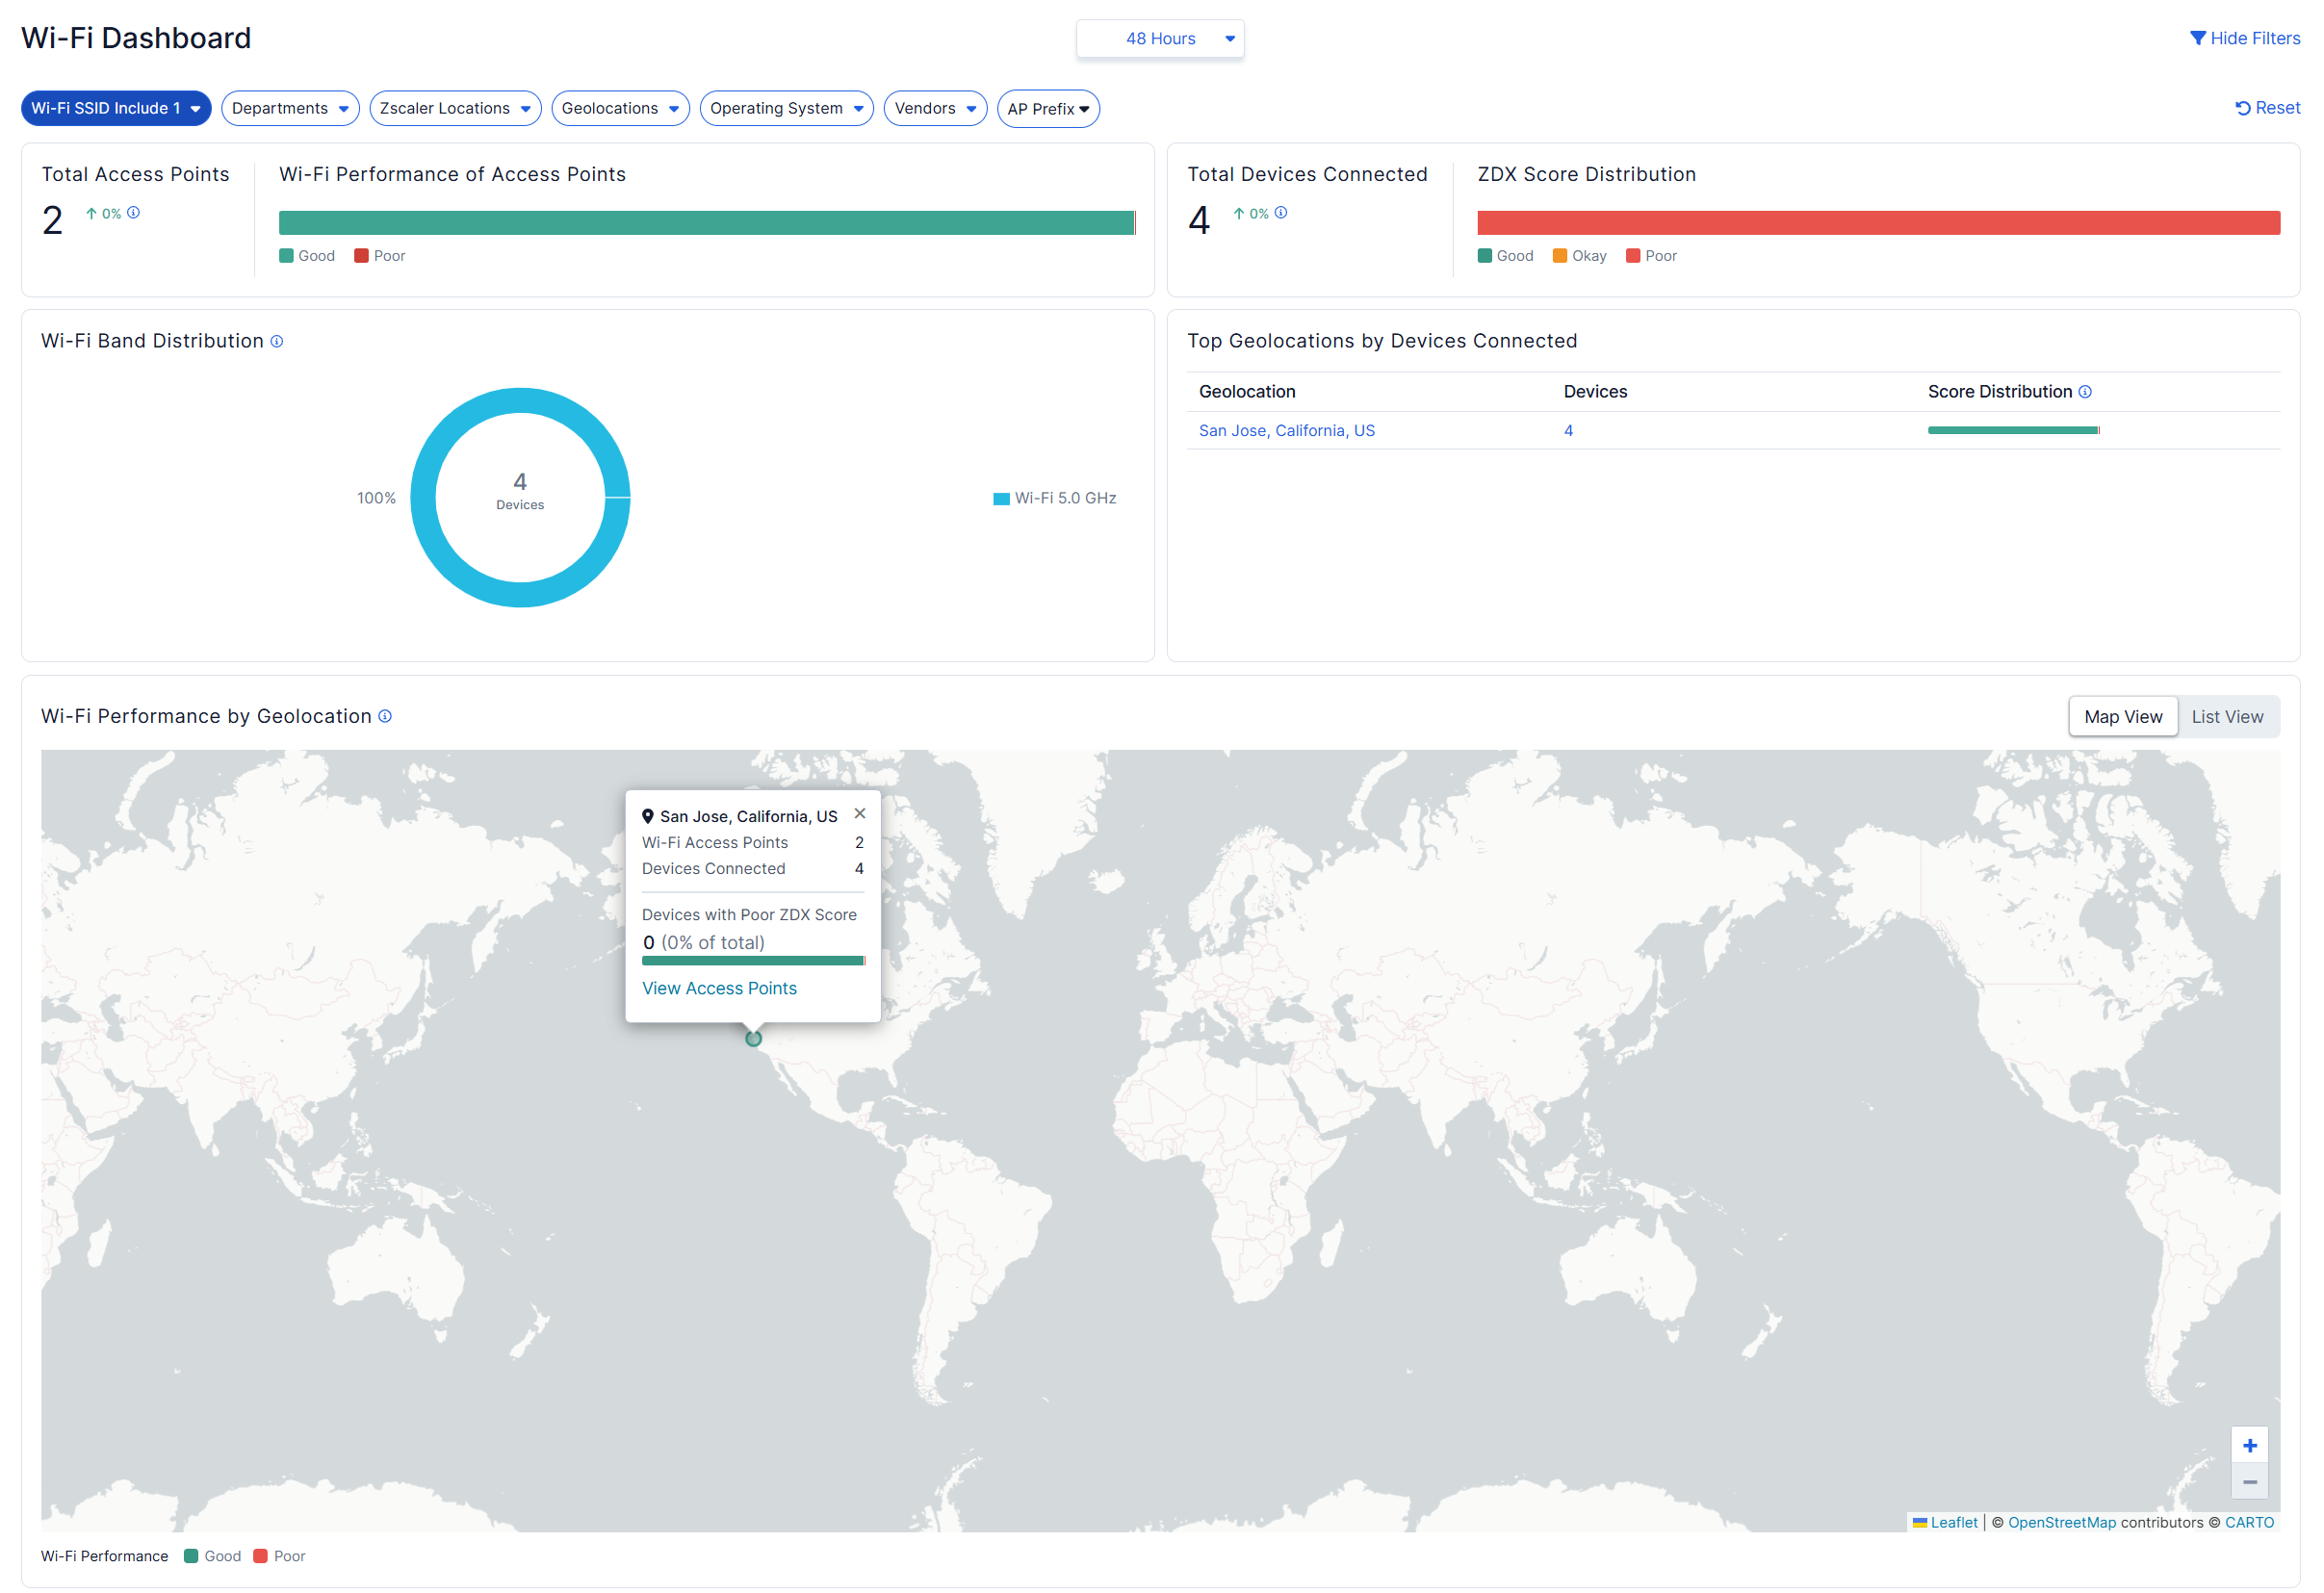Click info icon beside Total Devices Connected percentage

click(x=1281, y=213)
